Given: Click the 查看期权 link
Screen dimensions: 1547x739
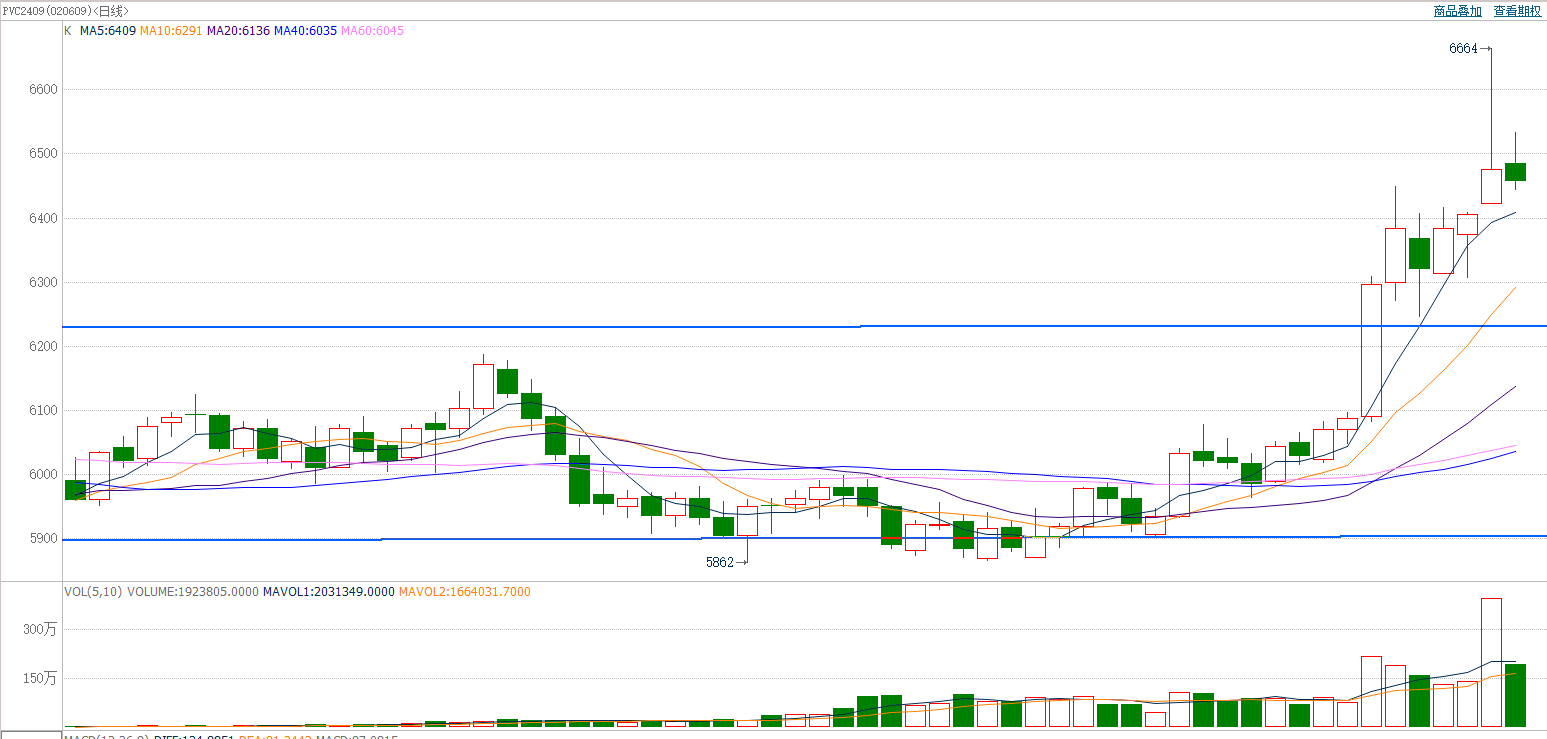Looking at the screenshot, I should point(1517,11).
